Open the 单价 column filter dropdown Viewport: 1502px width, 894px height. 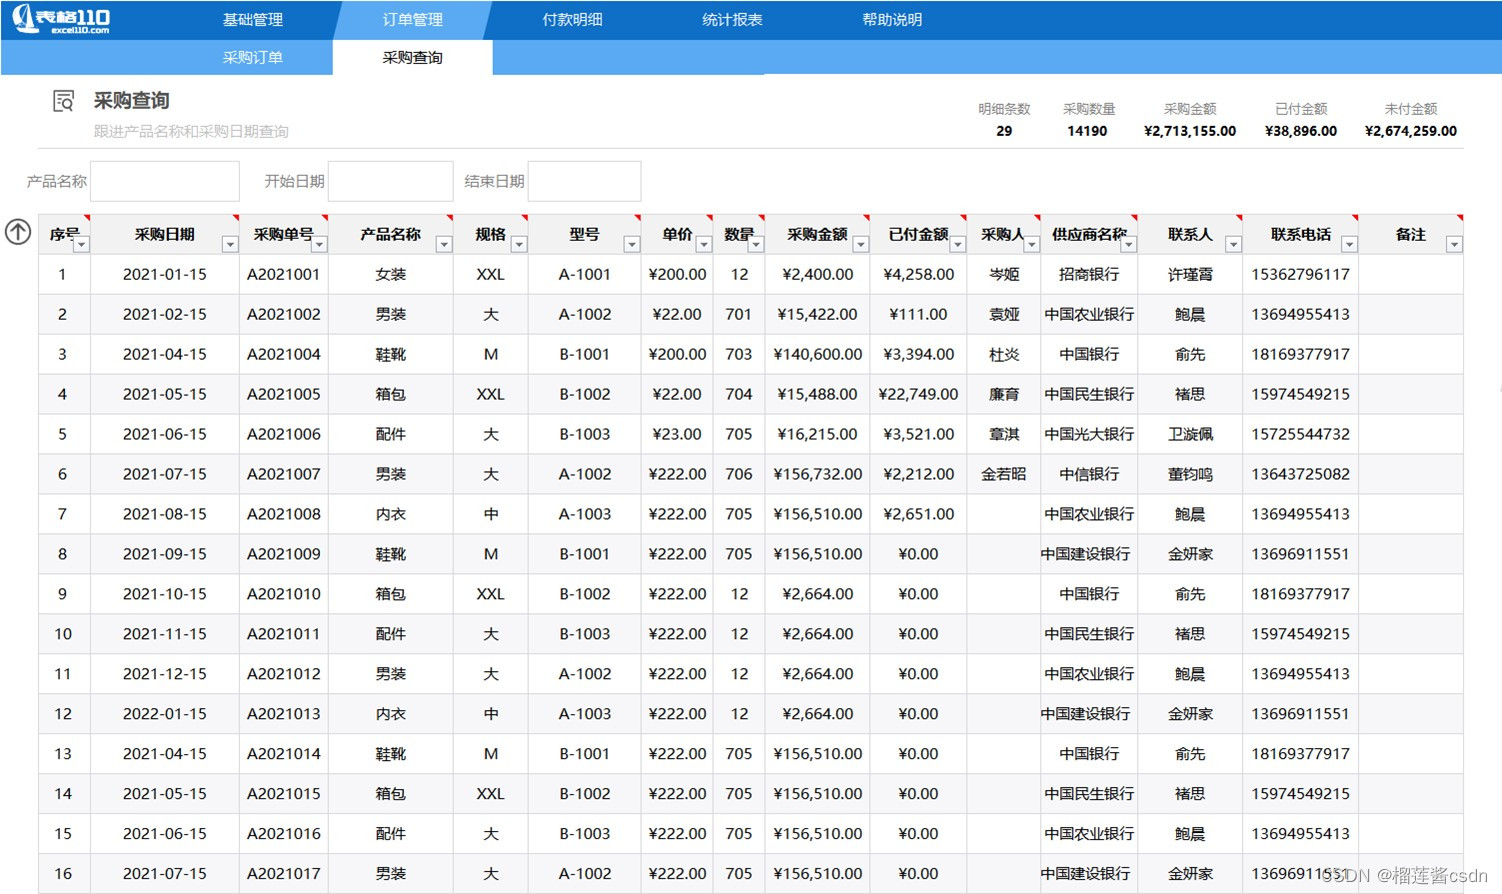[x=704, y=244]
